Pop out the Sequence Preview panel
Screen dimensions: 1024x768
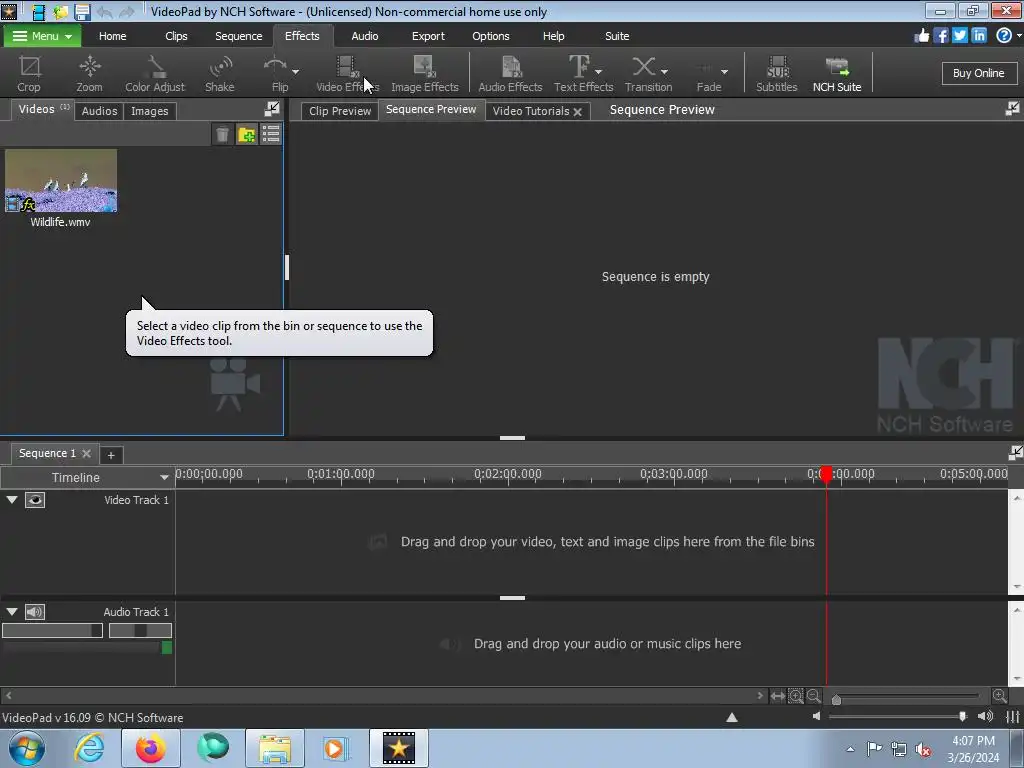(x=1013, y=109)
